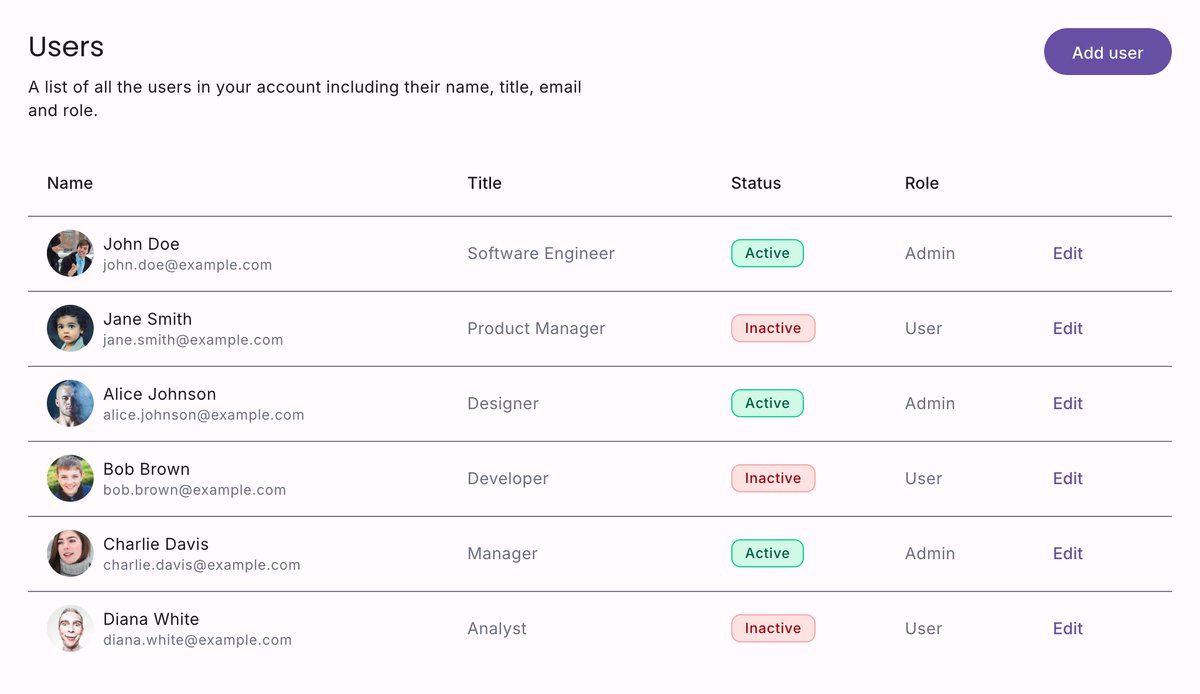Image resolution: width=1200 pixels, height=694 pixels.
Task: Click the alice.johnson@example.com email address
Action: [x=204, y=415]
